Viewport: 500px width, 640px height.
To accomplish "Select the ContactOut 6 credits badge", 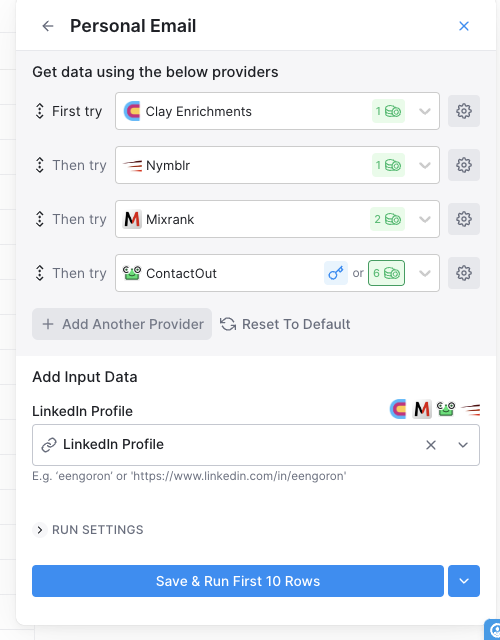I will click(386, 273).
